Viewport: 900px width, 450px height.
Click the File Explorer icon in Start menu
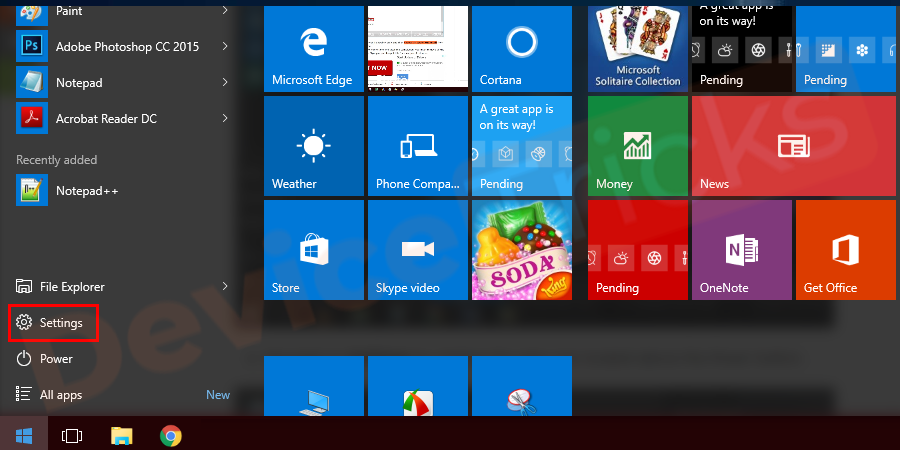coord(24,286)
